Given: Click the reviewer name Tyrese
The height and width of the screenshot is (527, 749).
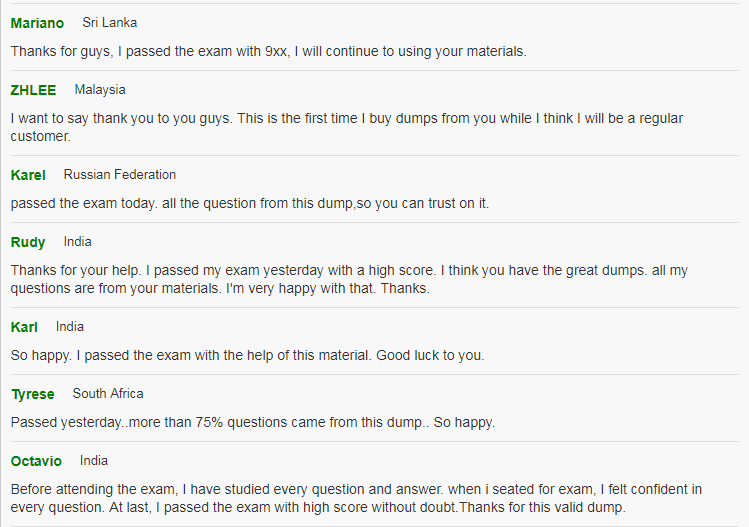Looking at the screenshot, I should click(x=32, y=394).
